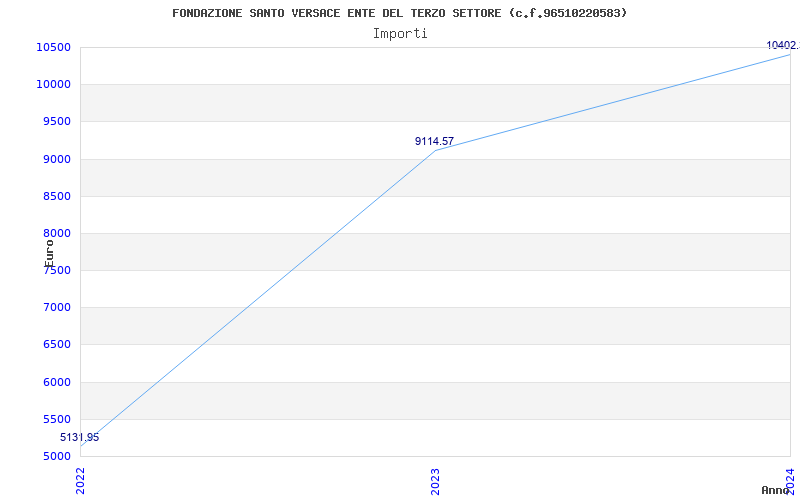Viewport: 800px width, 500px height.
Task: Click the y-axis value 10500
Action: pos(53,47)
